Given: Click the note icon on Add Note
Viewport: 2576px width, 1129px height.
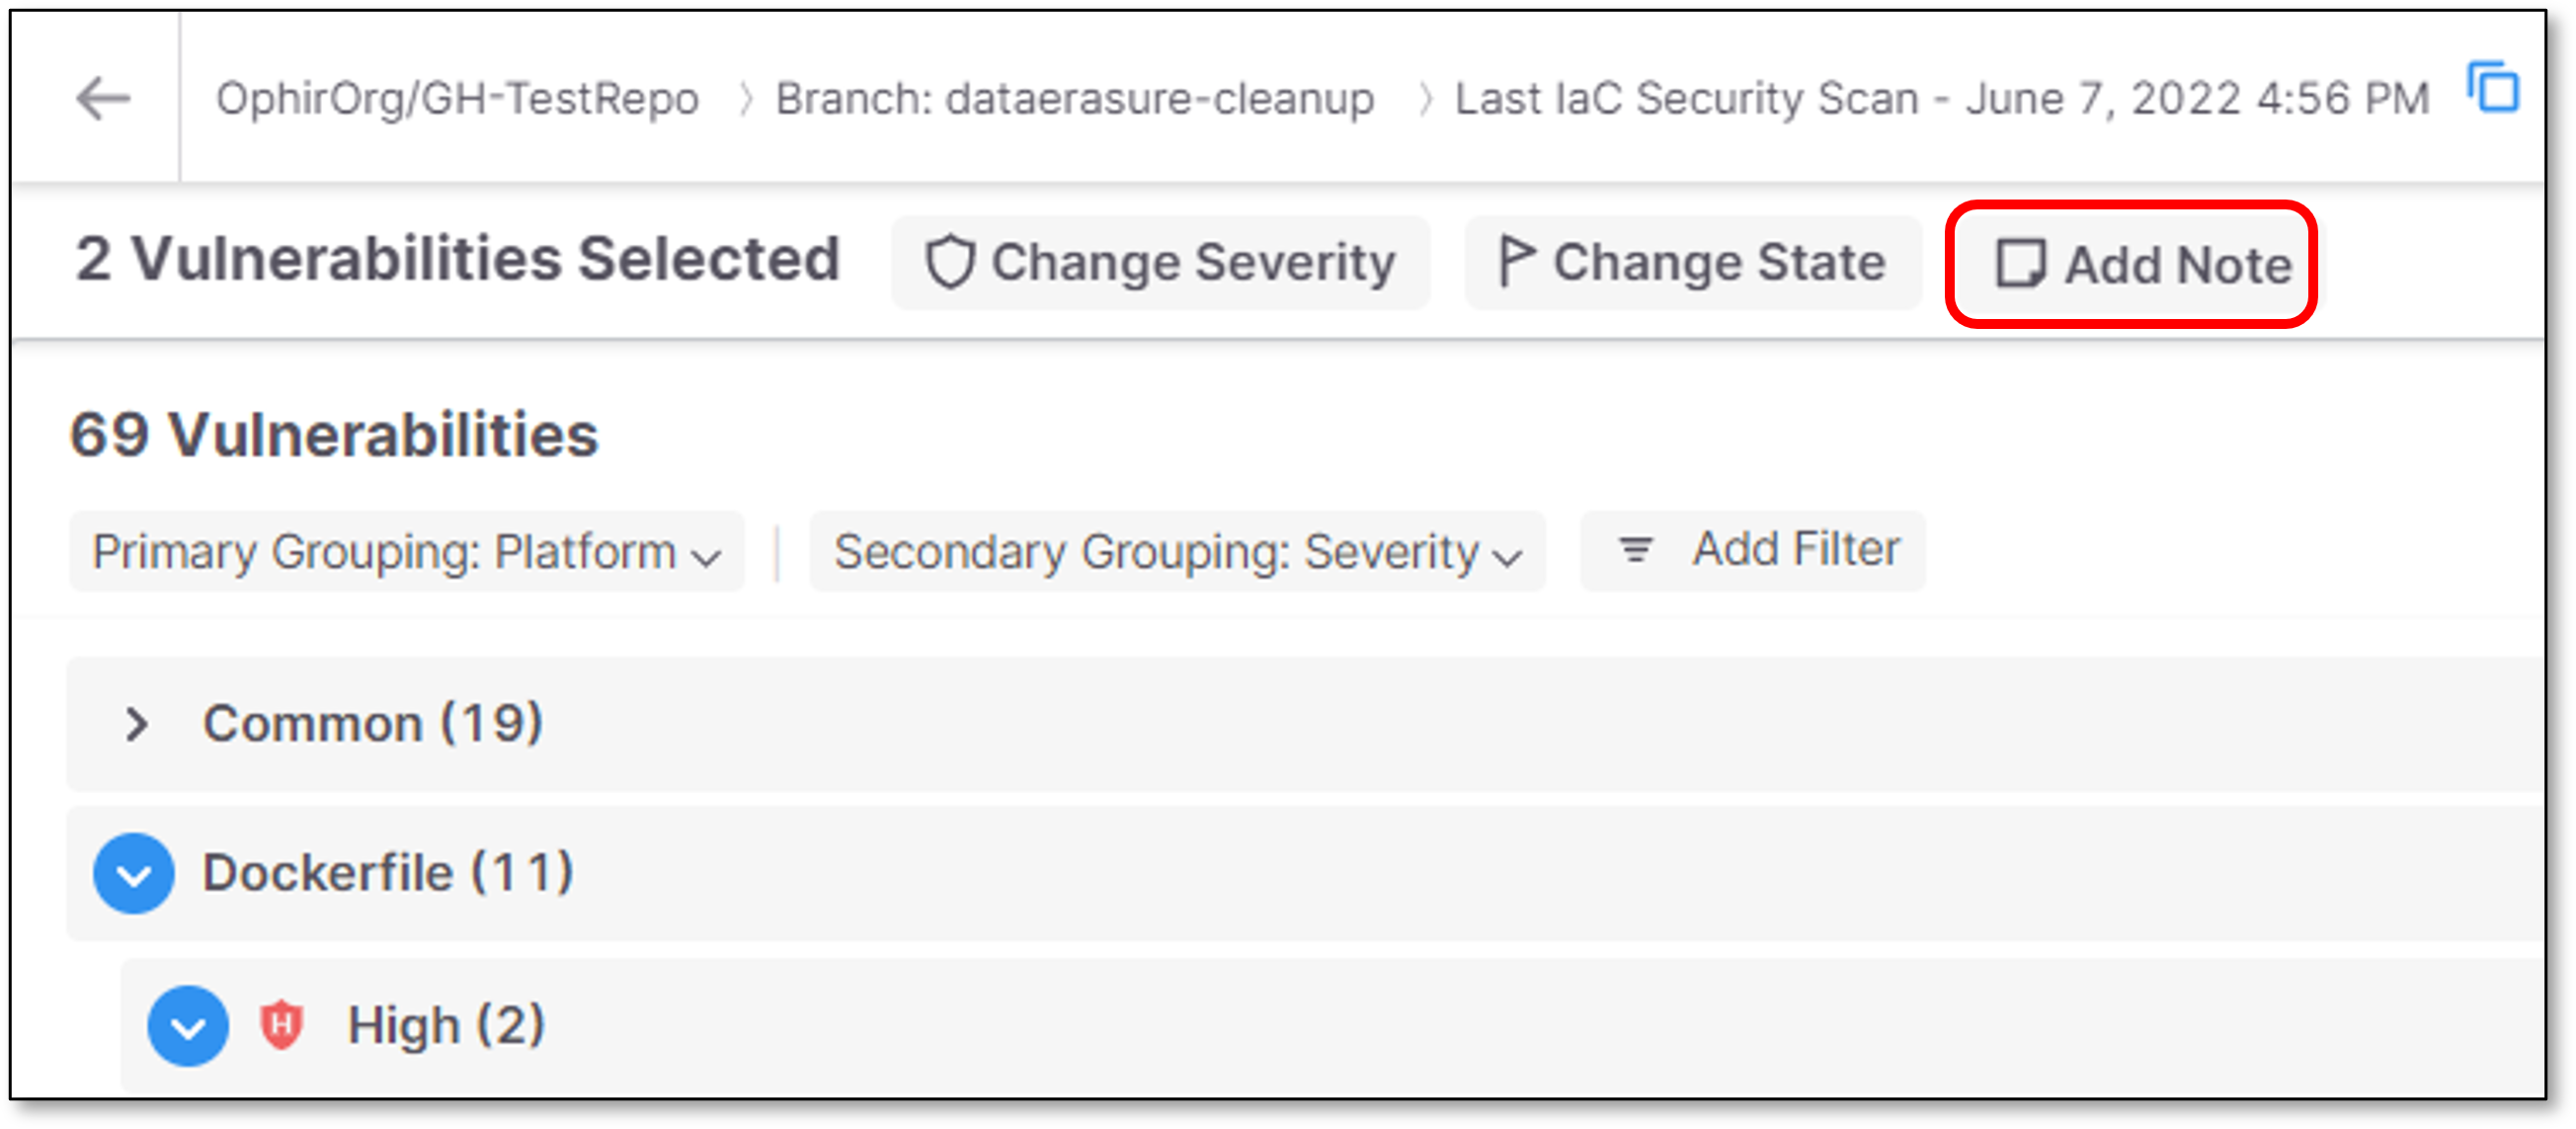Looking at the screenshot, I should [x=2021, y=264].
